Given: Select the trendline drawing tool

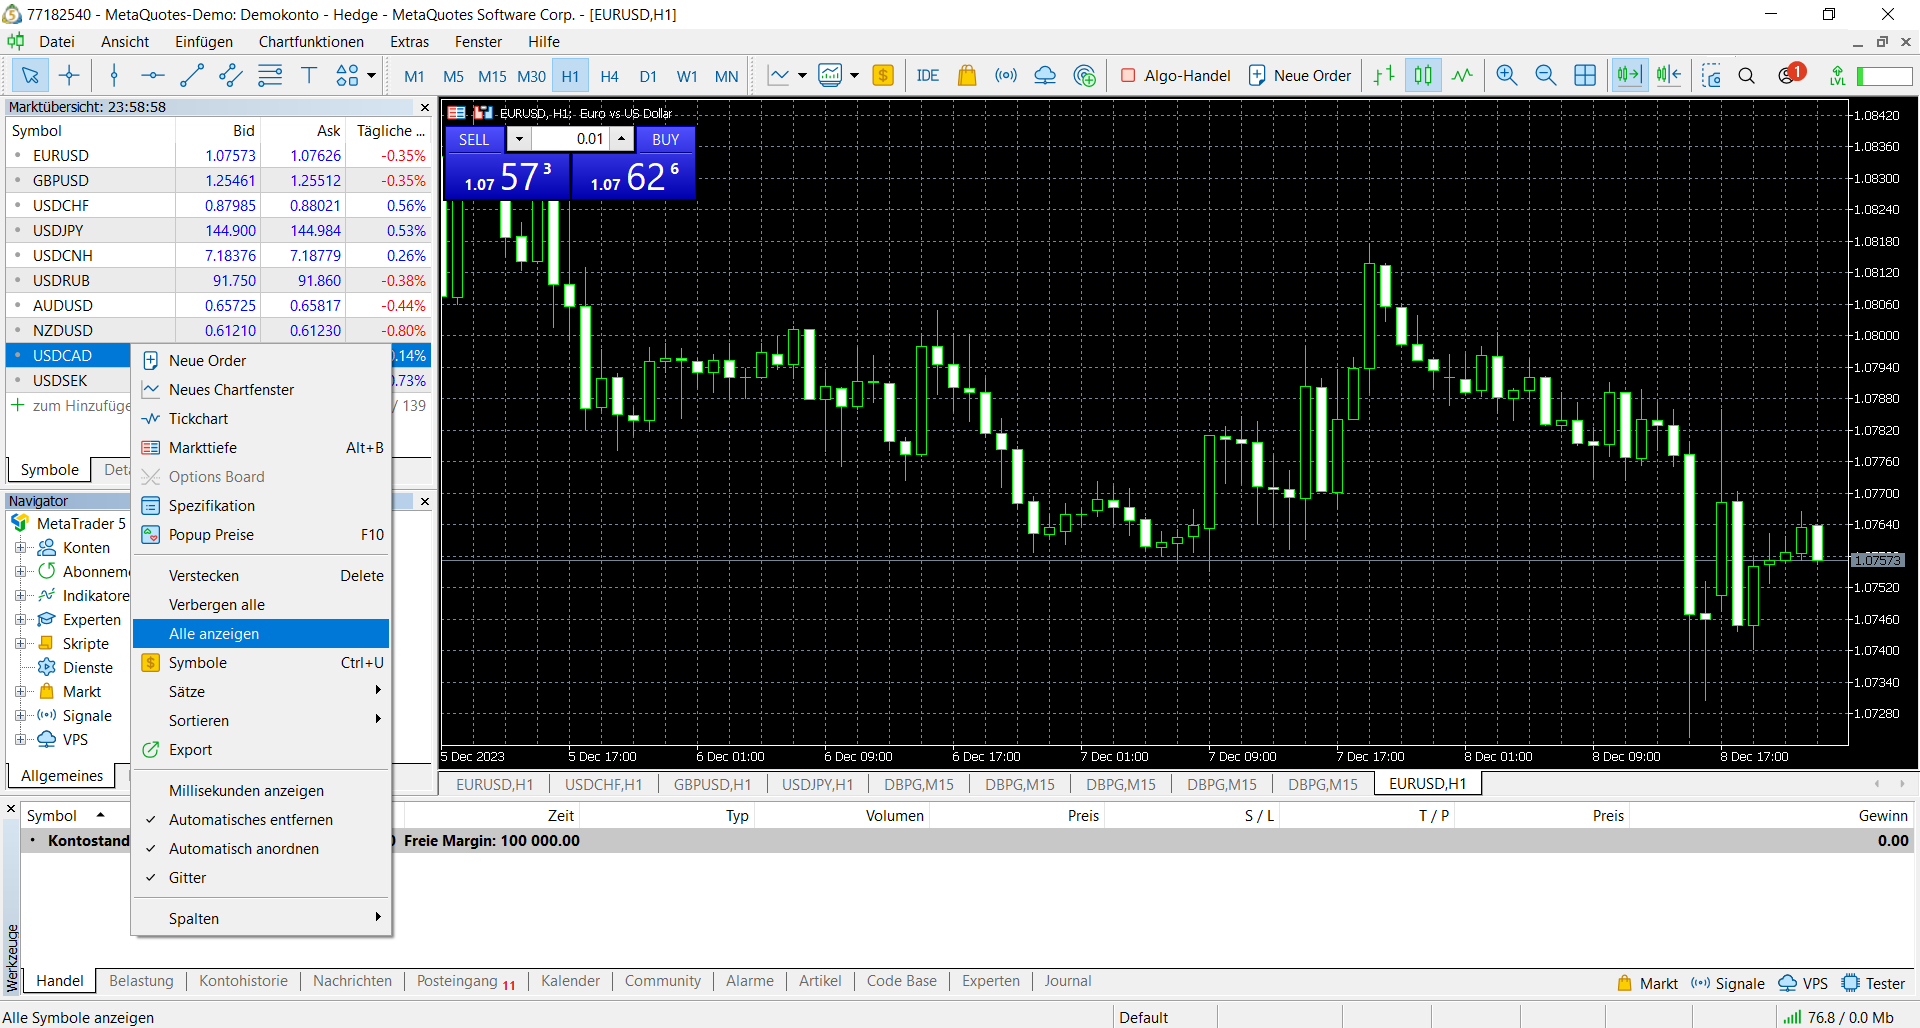Looking at the screenshot, I should pyautogui.click(x=192, y=75).
